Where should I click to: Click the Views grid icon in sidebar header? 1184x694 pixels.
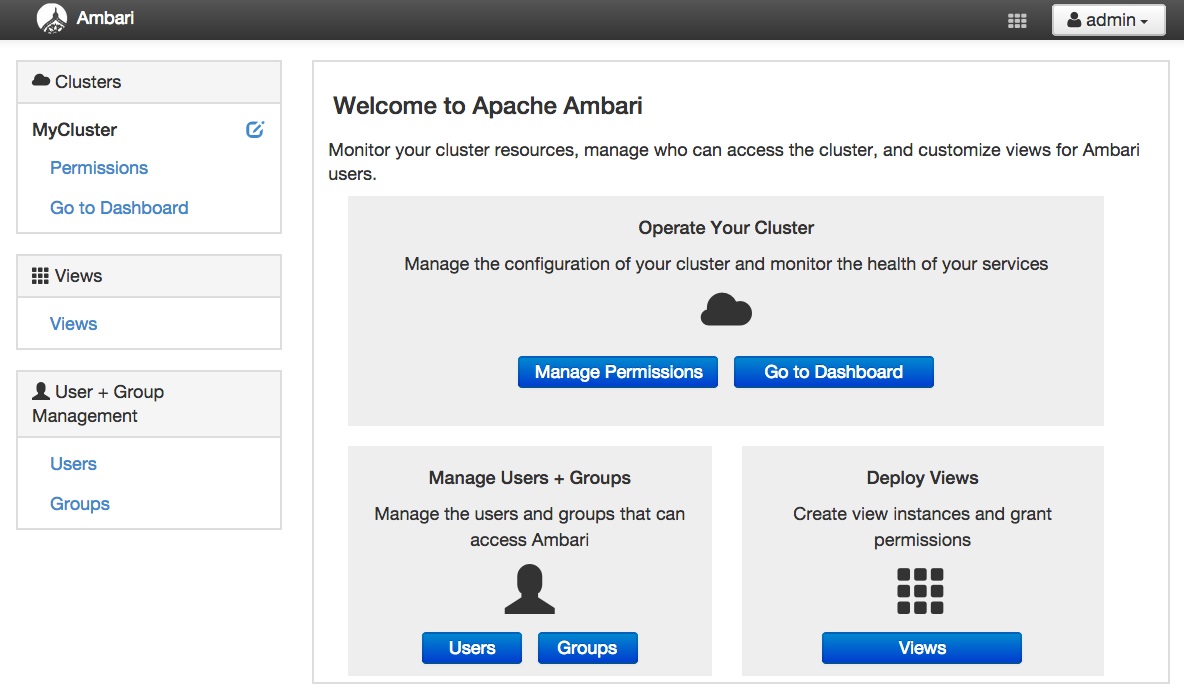point(40,276)
